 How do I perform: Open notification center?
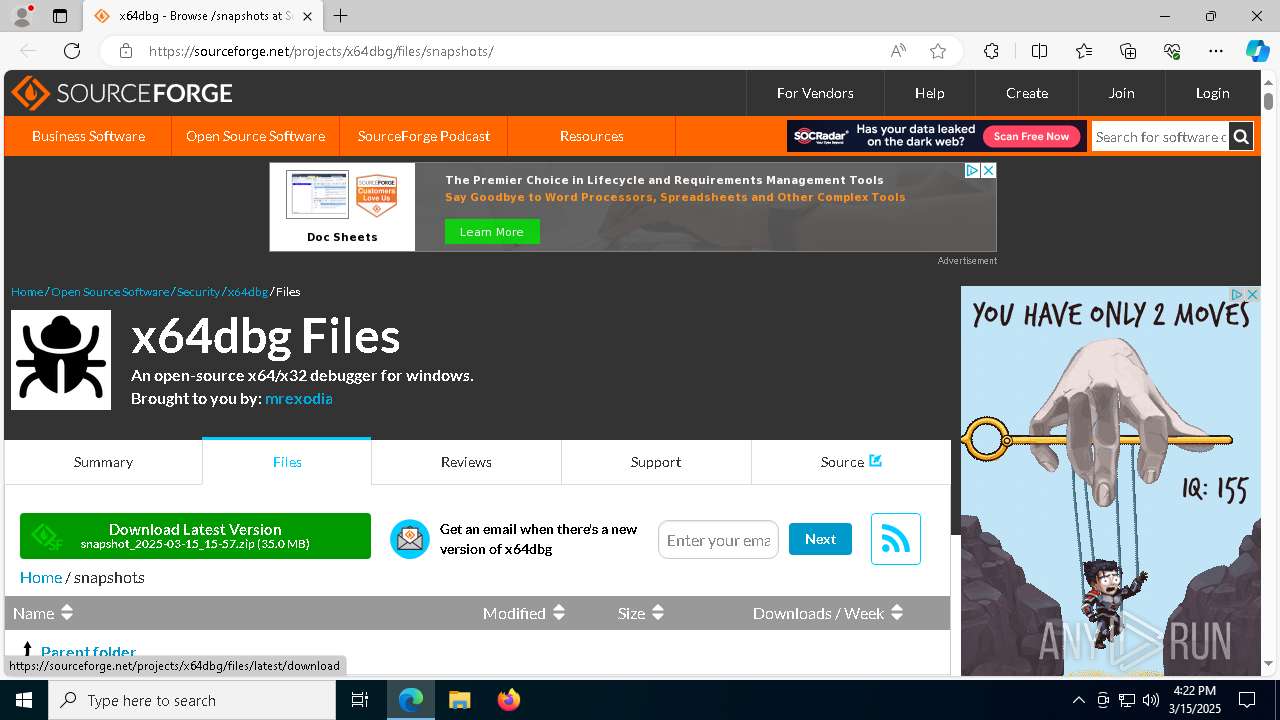1247,700
